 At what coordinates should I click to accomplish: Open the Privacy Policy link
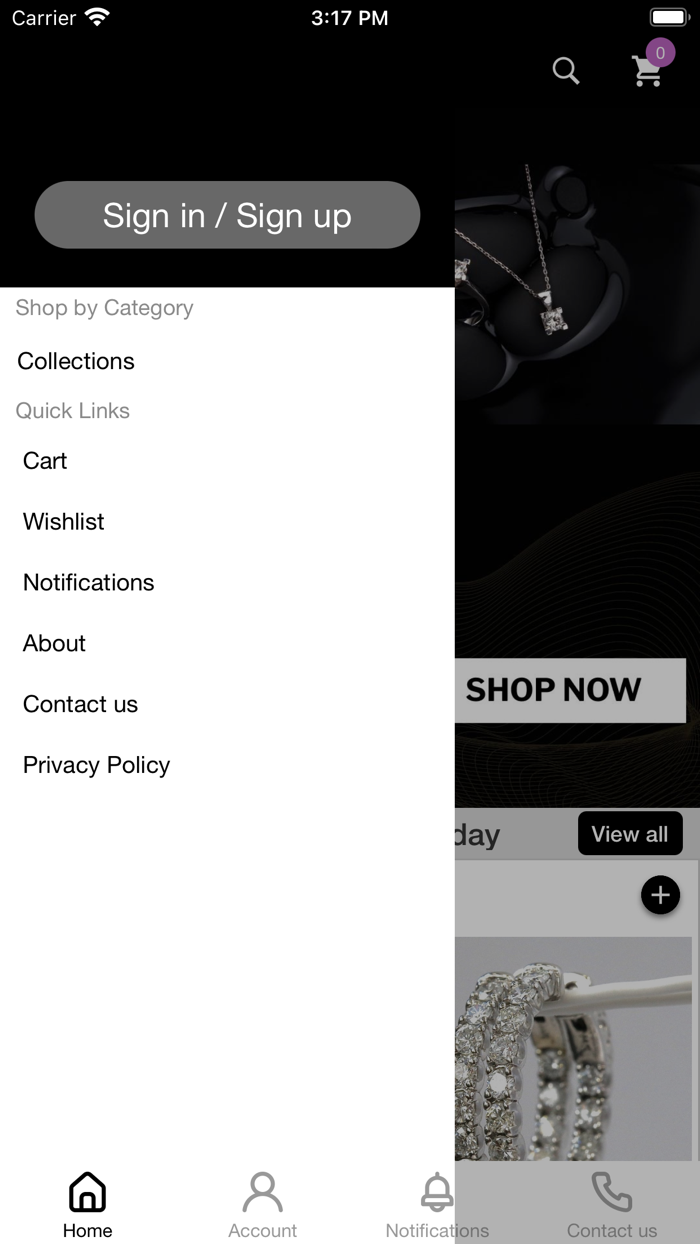(97, 766)
